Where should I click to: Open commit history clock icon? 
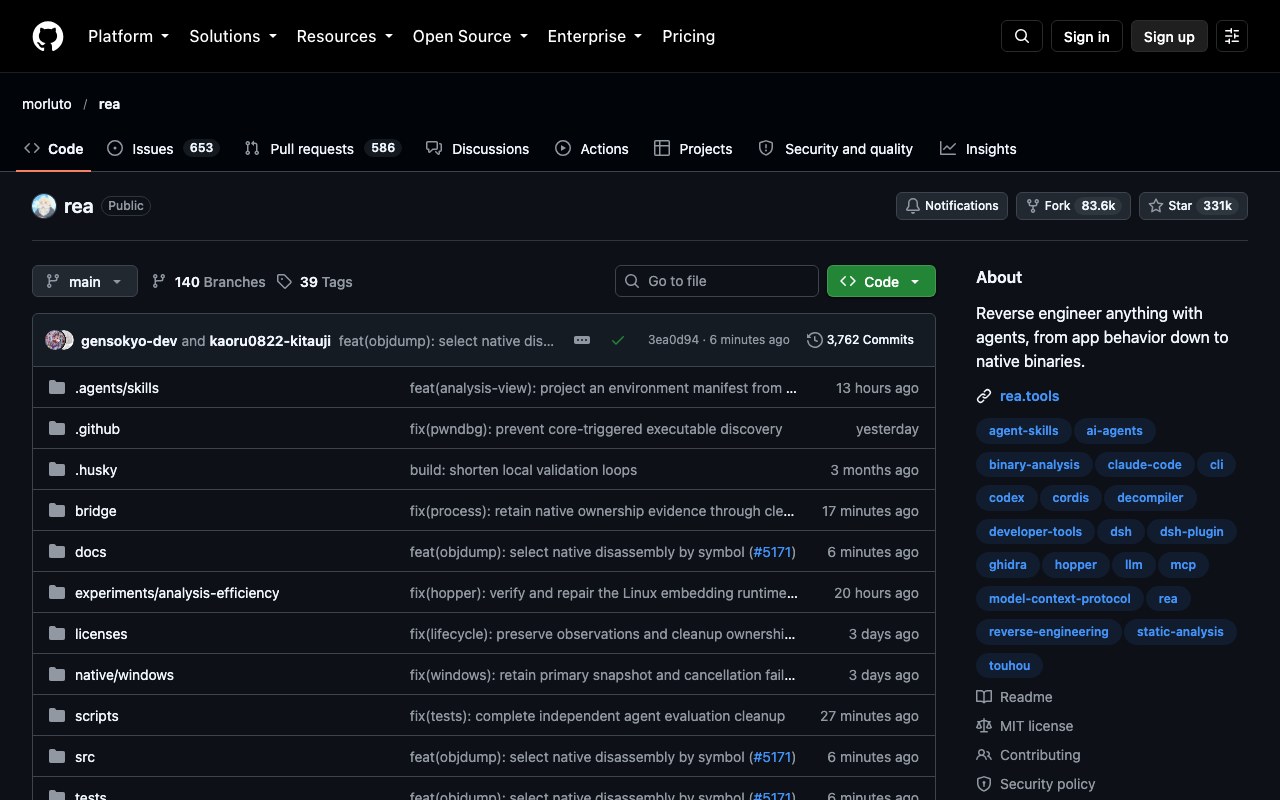[x=815, y=340]
